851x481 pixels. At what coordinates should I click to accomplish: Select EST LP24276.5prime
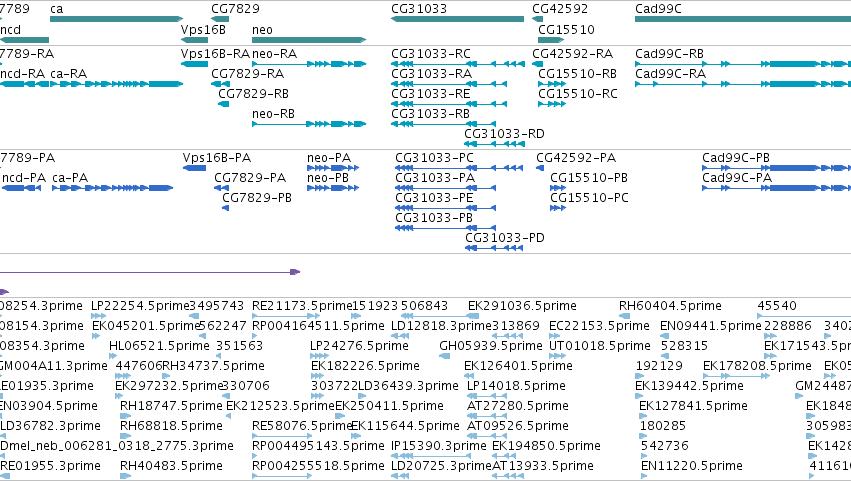click(319, 356)
